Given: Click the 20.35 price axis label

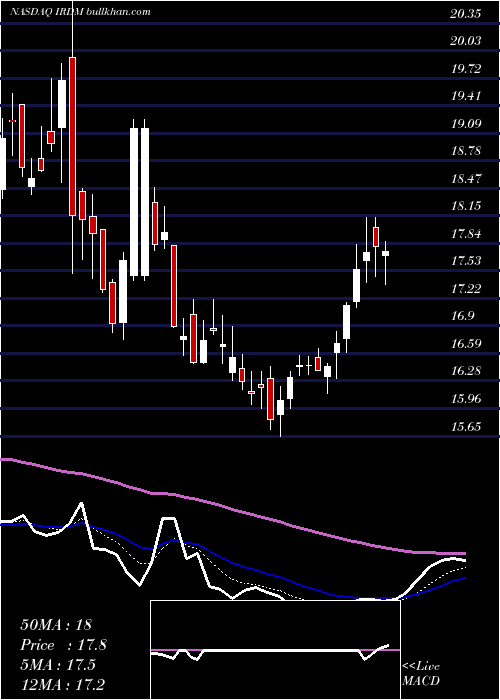Looking at the screenshot, I should pos(466,14).
